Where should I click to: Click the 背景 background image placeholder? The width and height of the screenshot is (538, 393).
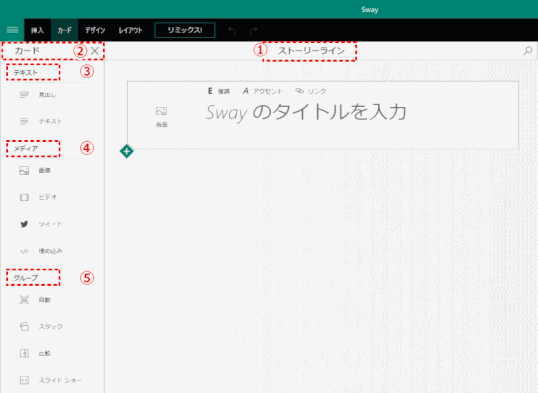[162, 117]
